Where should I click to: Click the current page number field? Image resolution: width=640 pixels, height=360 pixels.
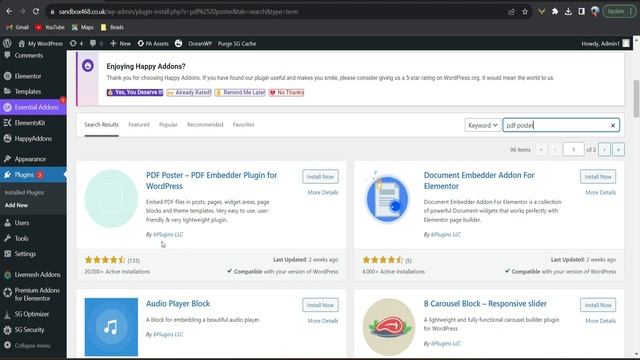pos(573,150)
